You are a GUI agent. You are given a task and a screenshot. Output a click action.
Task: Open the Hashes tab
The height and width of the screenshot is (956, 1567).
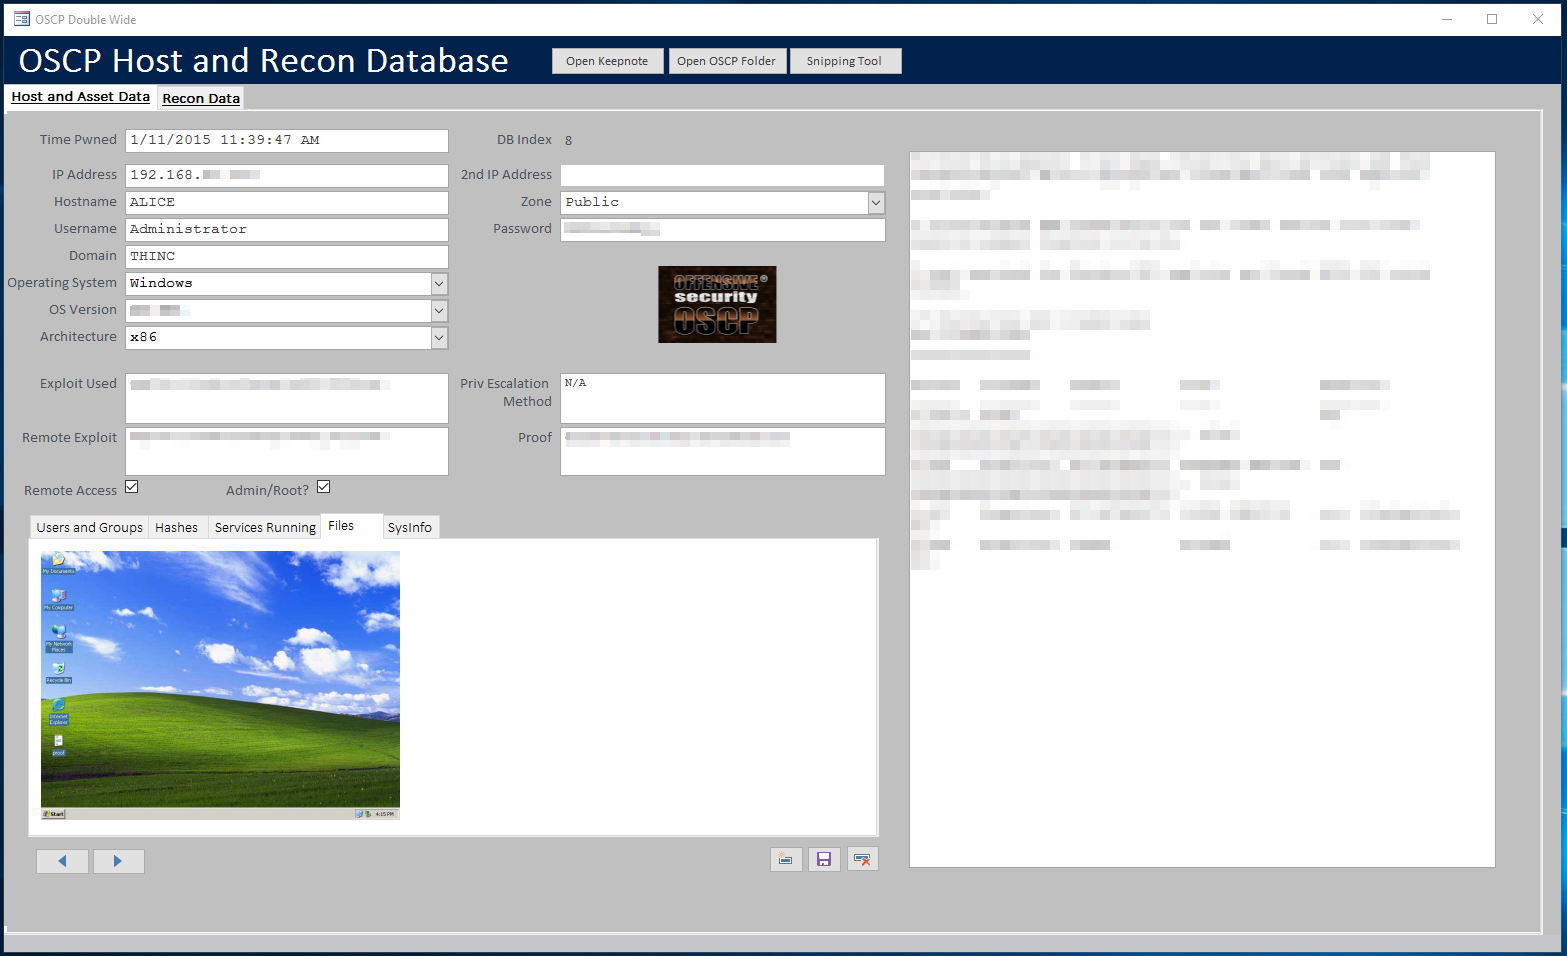tap(176, 527)
